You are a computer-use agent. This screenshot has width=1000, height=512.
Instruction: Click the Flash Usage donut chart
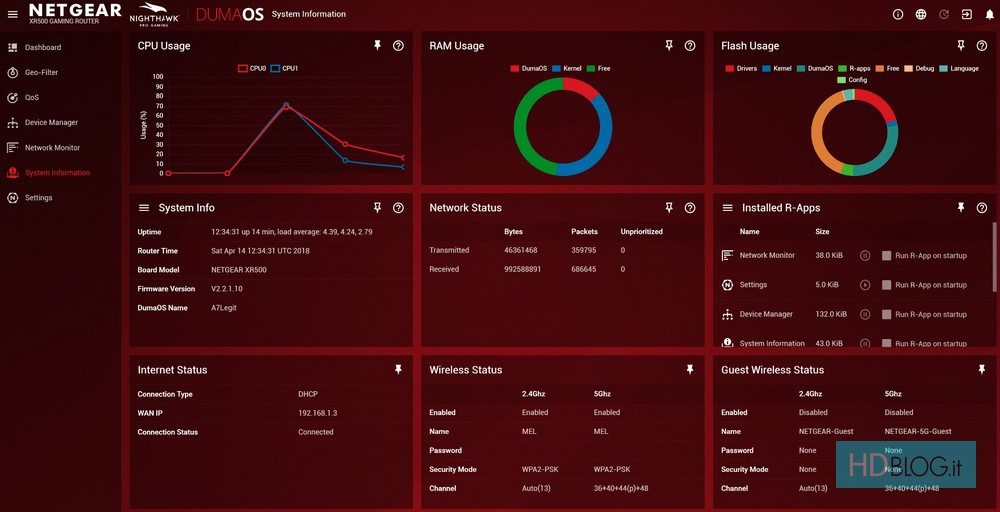[855, 133]
